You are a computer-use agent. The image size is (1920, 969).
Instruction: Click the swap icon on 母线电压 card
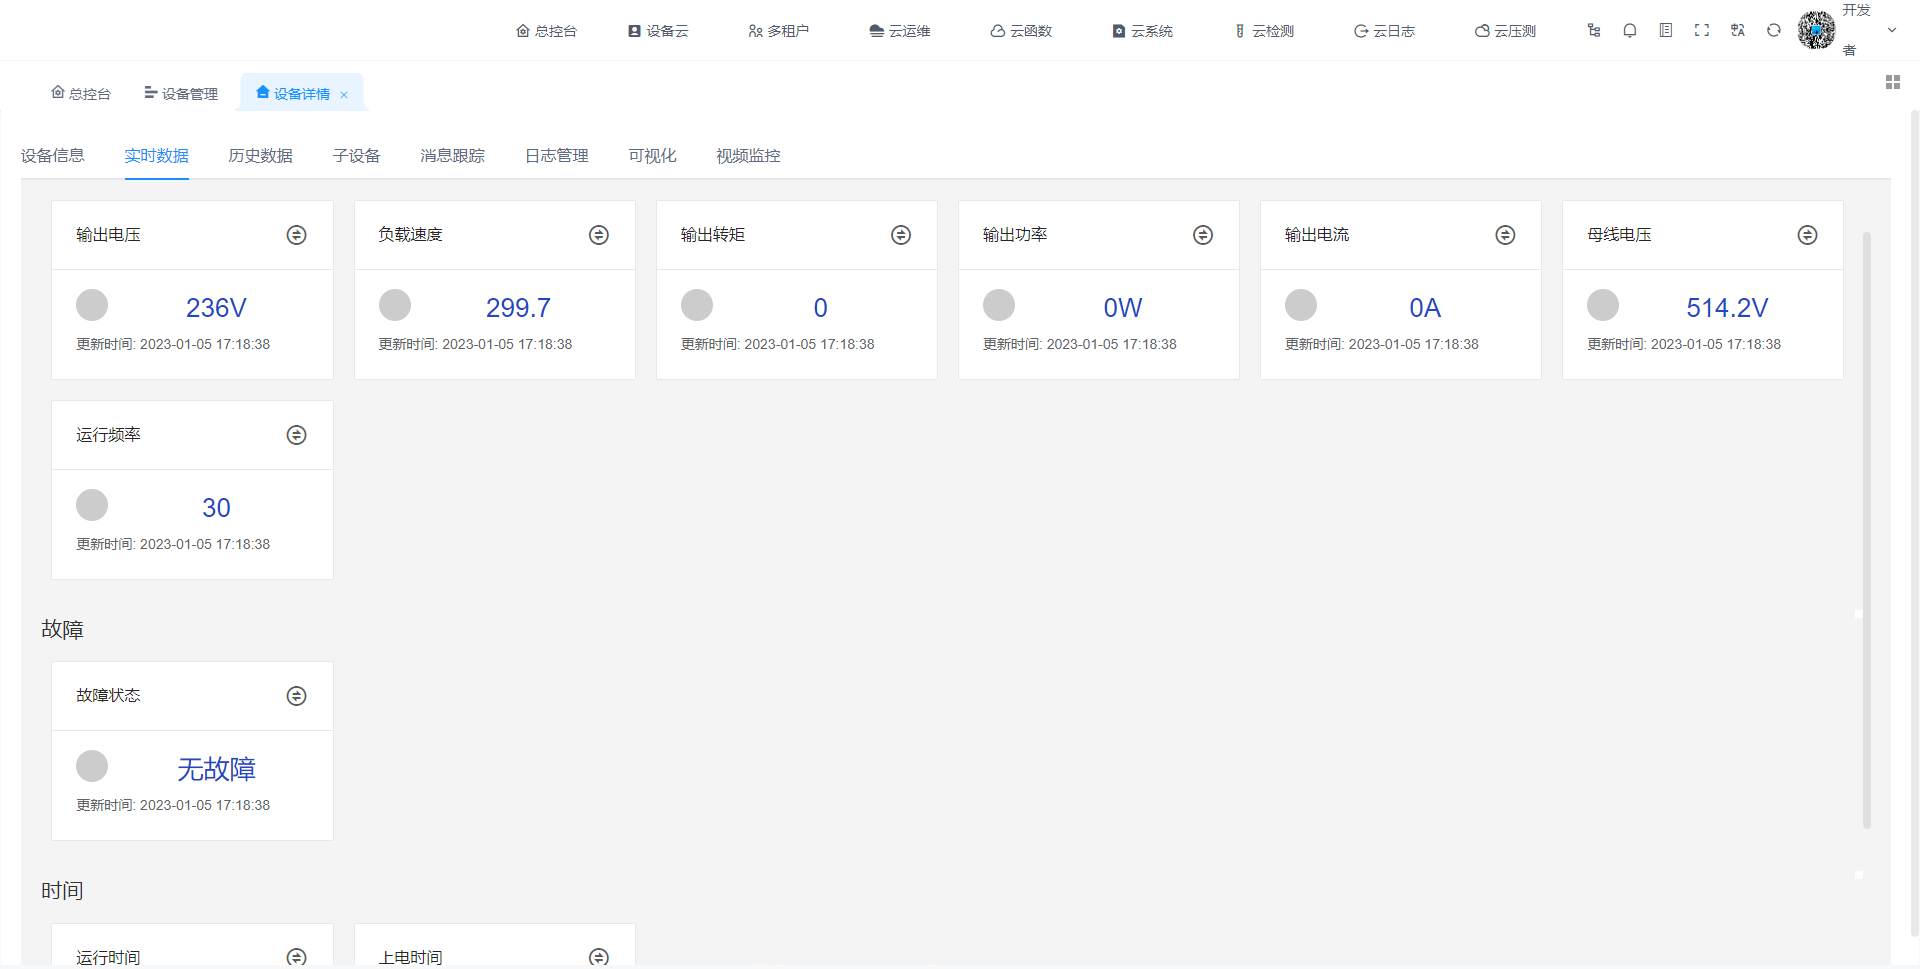(1807, 235)
